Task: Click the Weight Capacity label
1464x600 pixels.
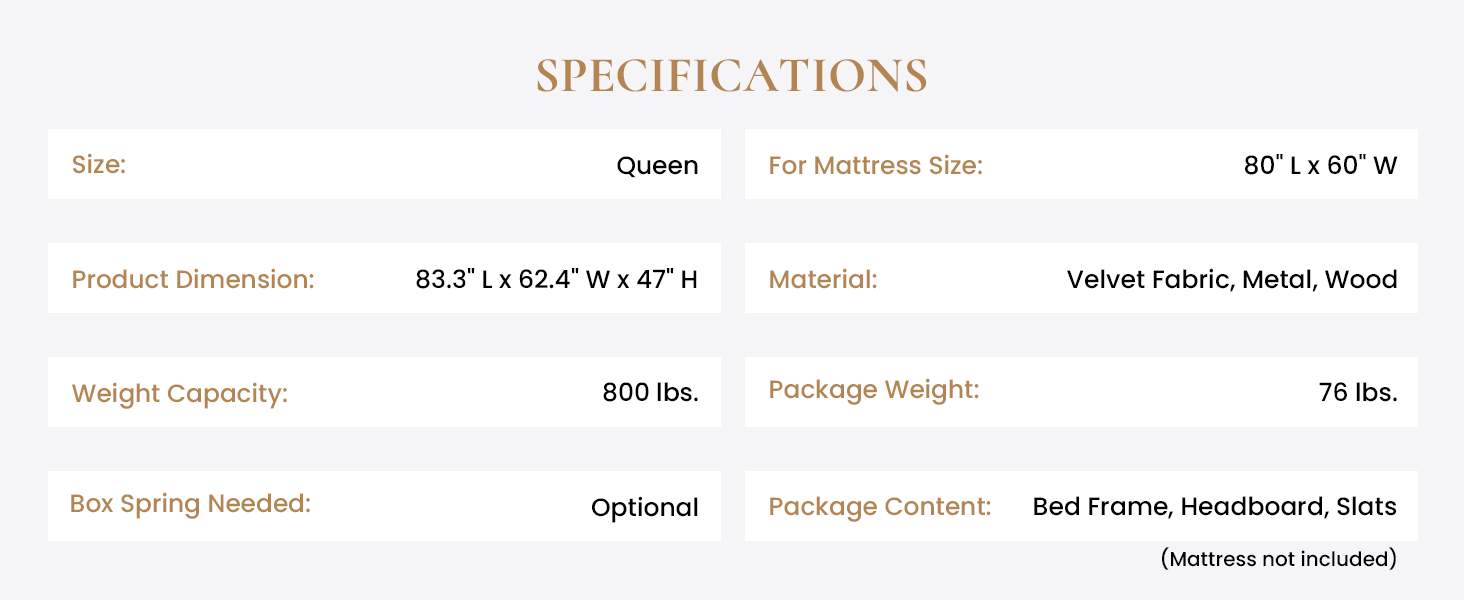Action: coord(180,393)
